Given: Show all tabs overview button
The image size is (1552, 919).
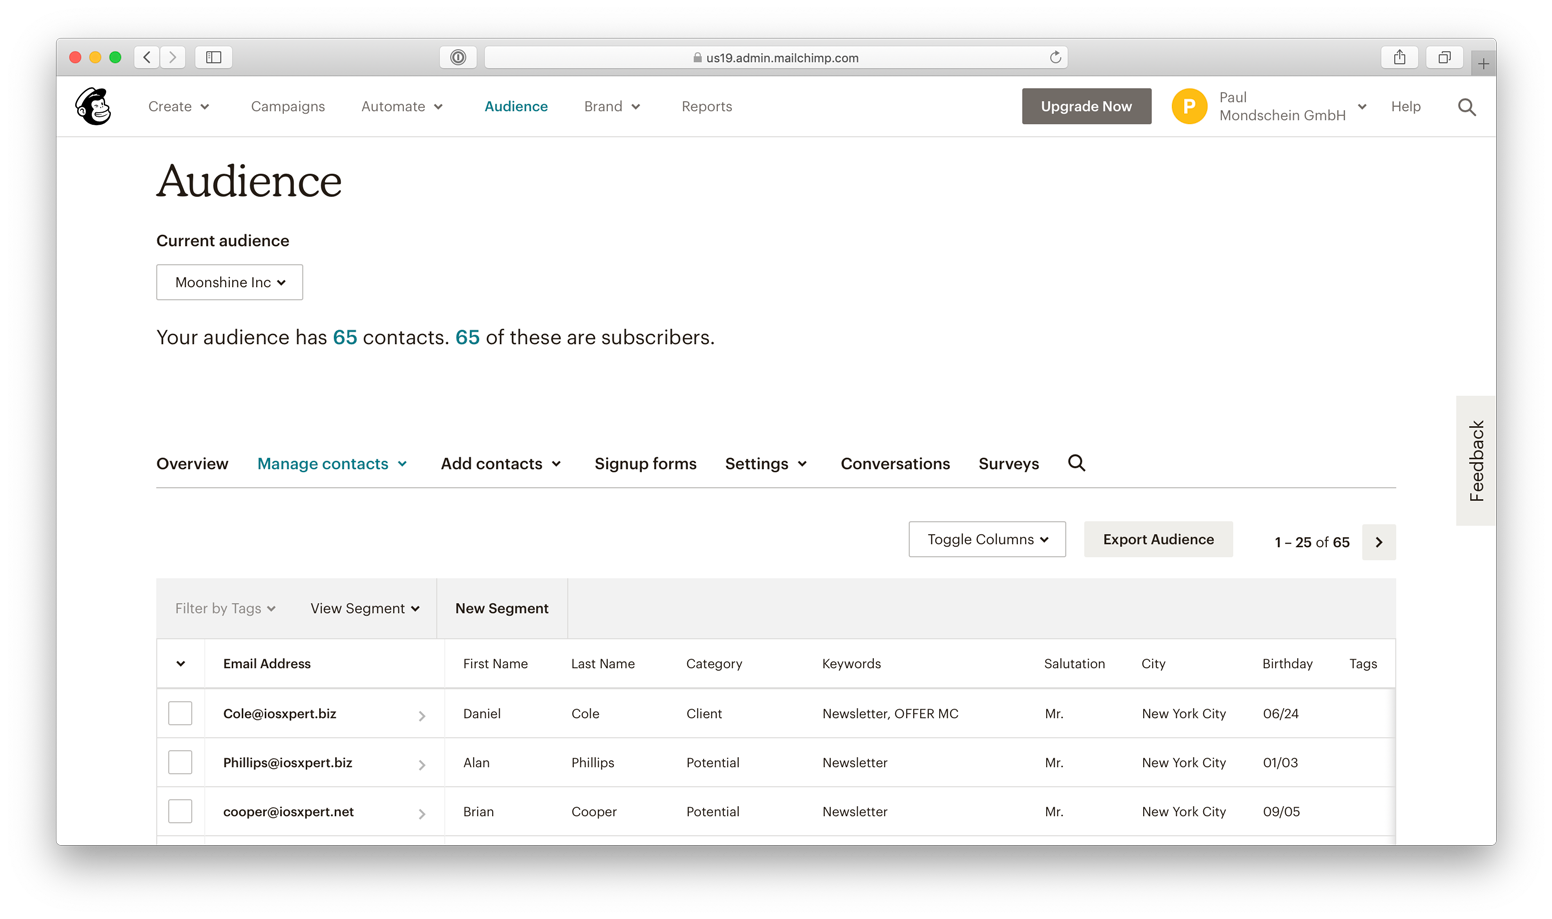Looking at the screenshot, I should pyautogui.click(x=1445, y=57).
